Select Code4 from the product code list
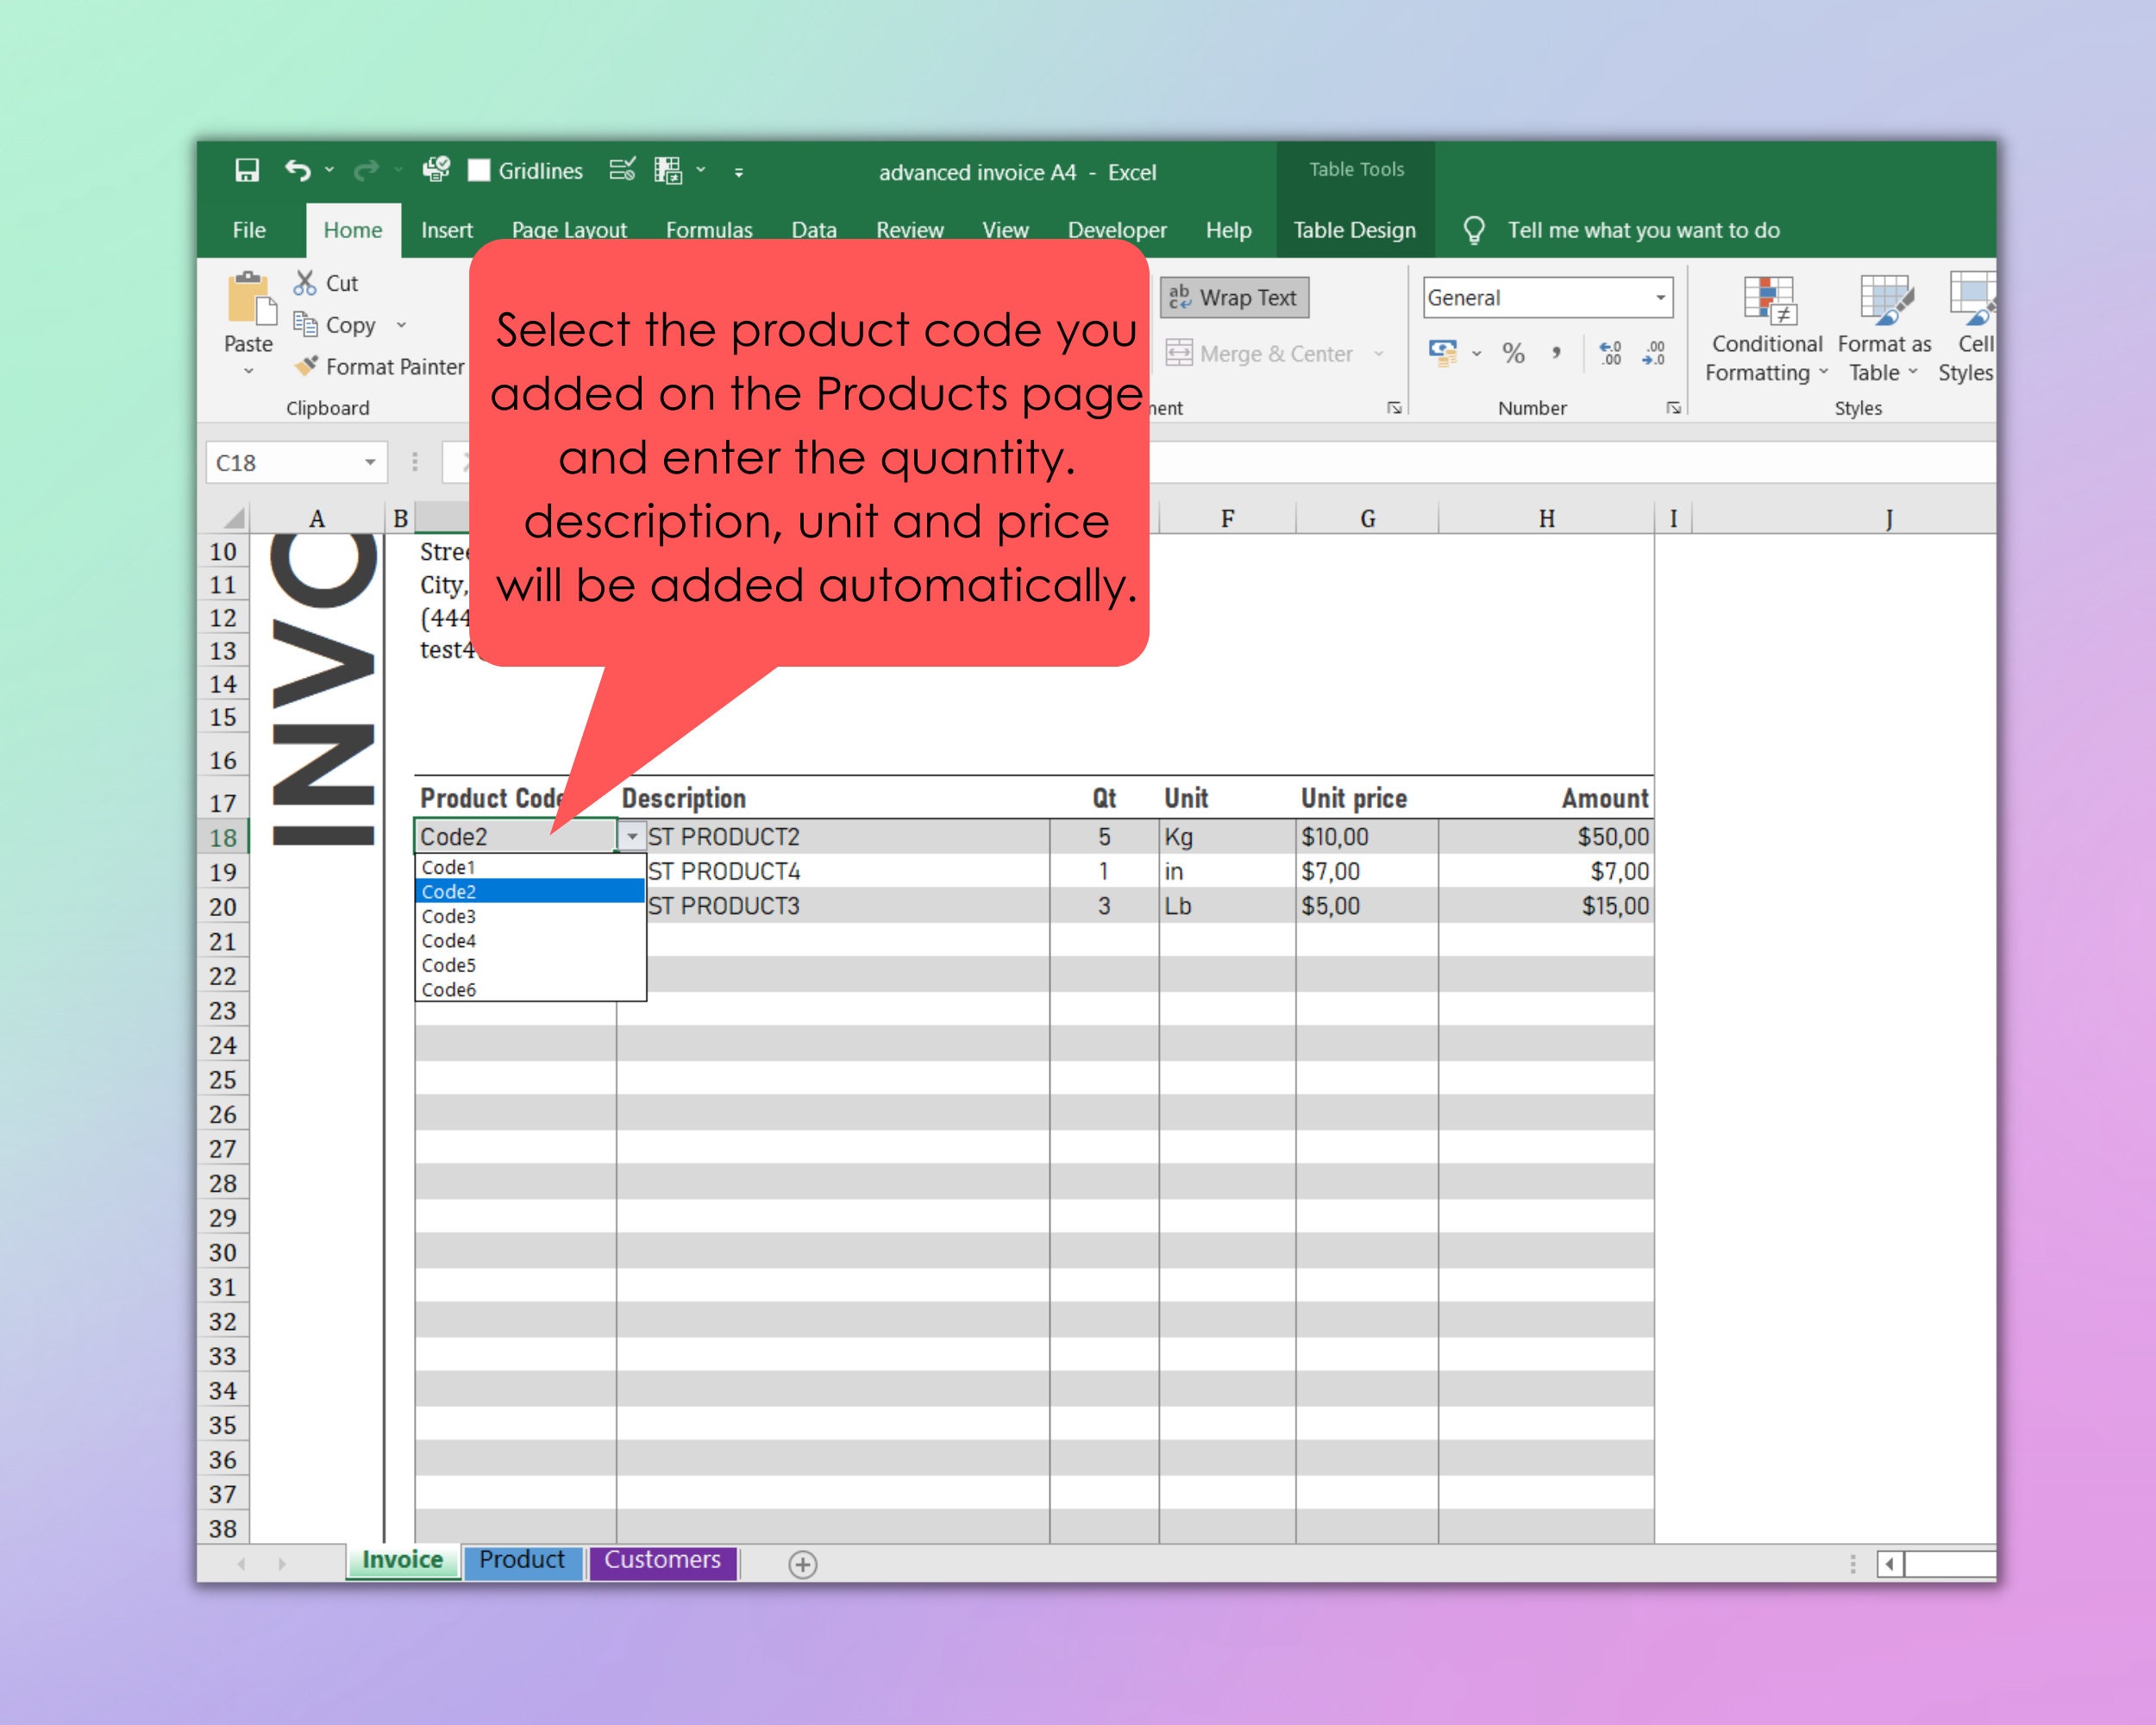 (449, 941)
